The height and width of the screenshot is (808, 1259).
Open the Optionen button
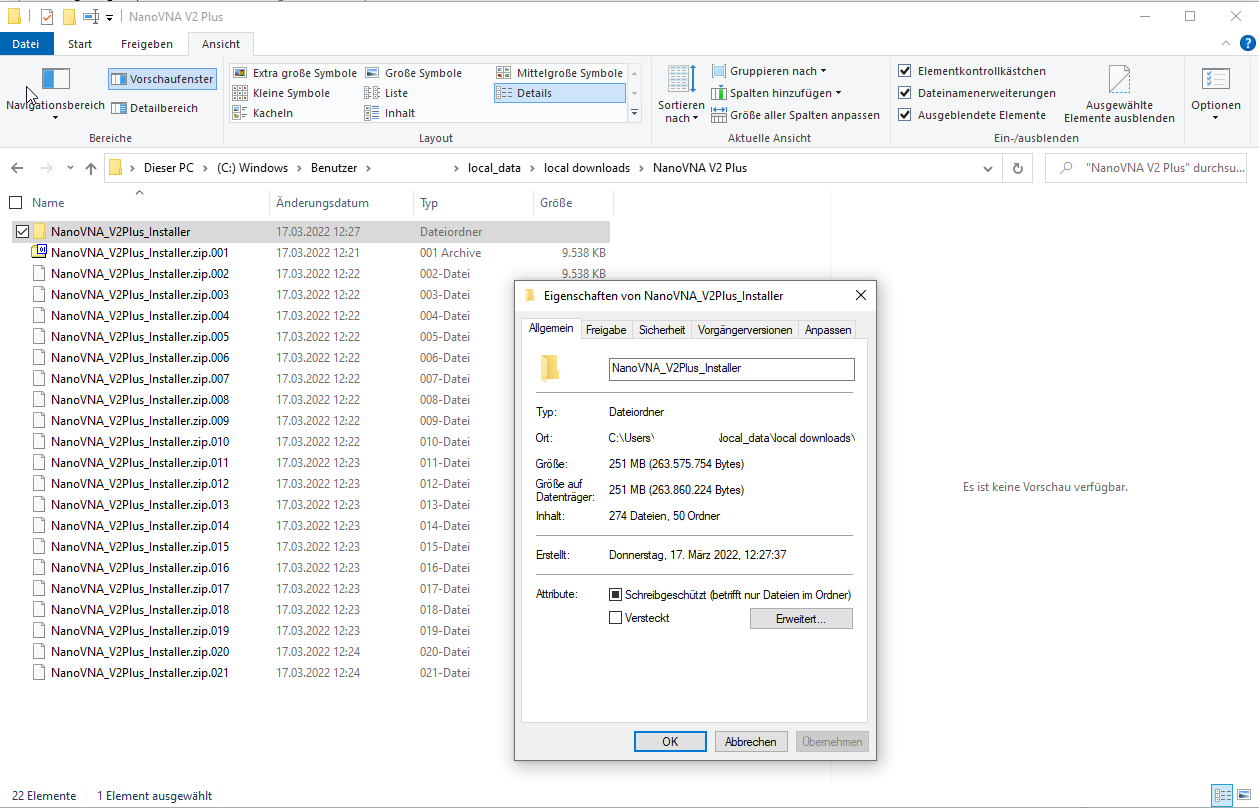pos(1215,94)
